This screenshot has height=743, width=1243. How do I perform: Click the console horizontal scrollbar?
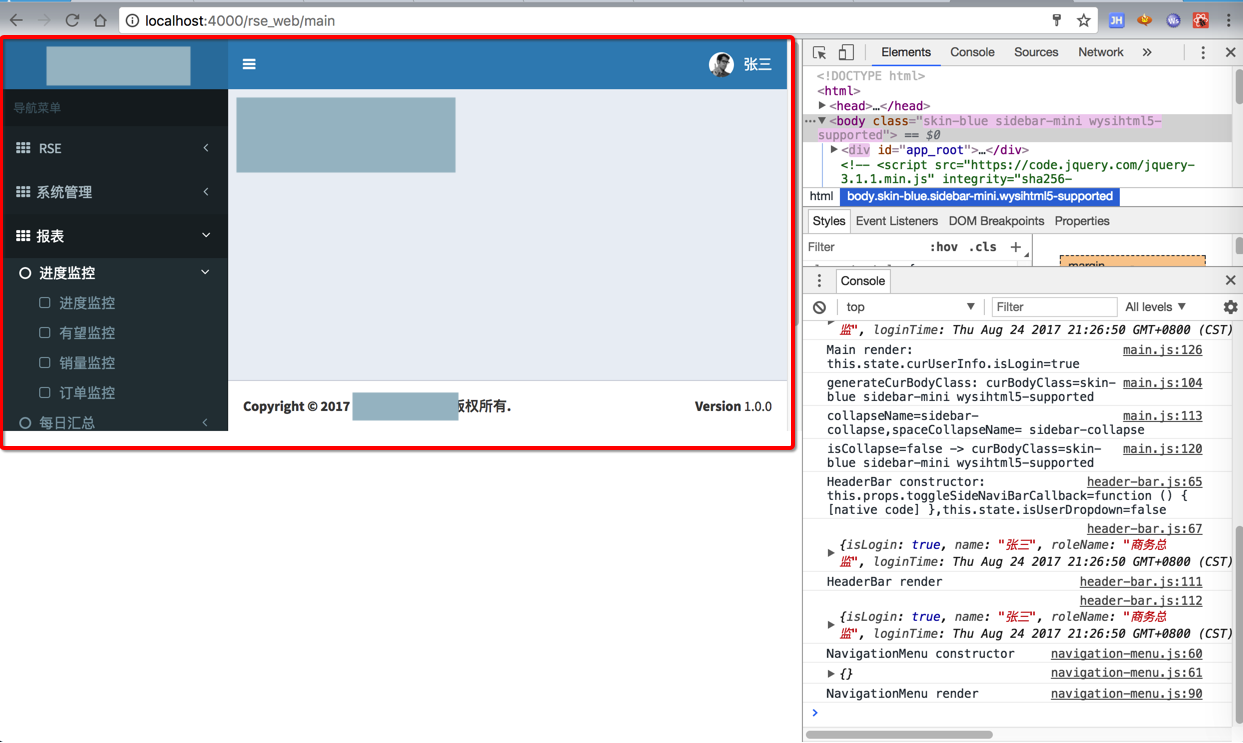pyautogui.click(x=899, y=734)
